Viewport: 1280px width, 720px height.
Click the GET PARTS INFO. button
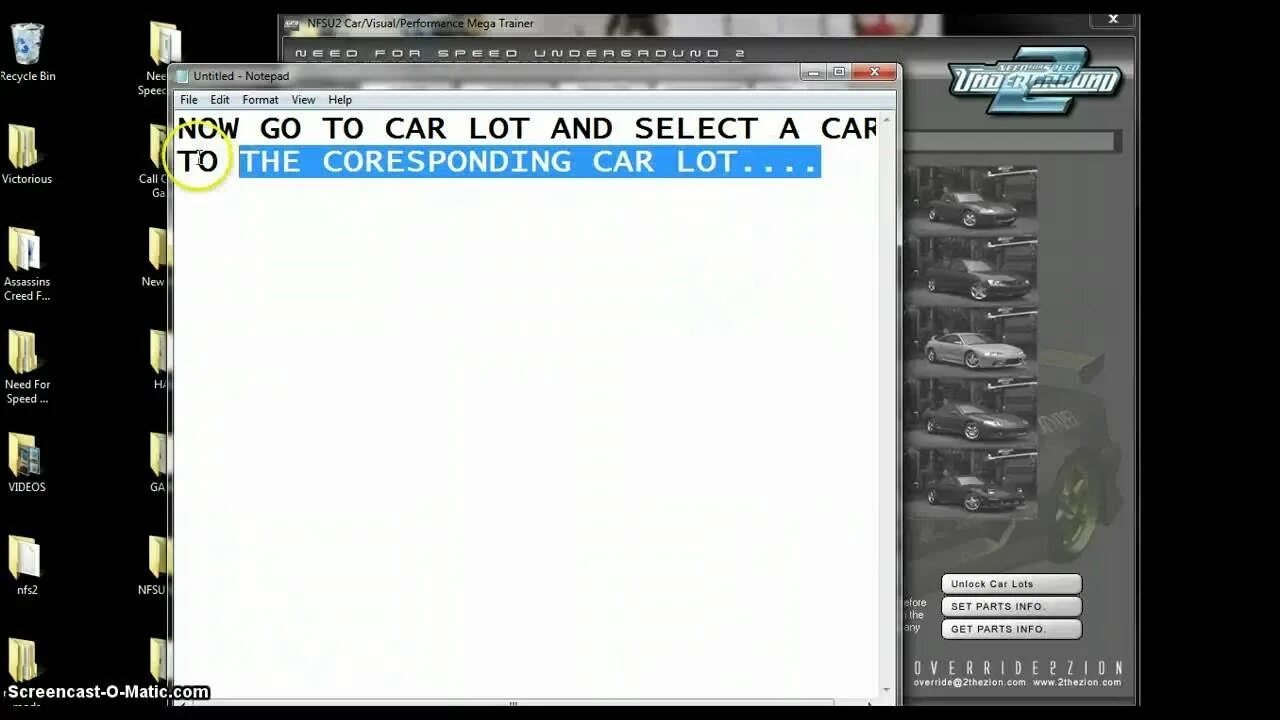tap(1011, 629)
